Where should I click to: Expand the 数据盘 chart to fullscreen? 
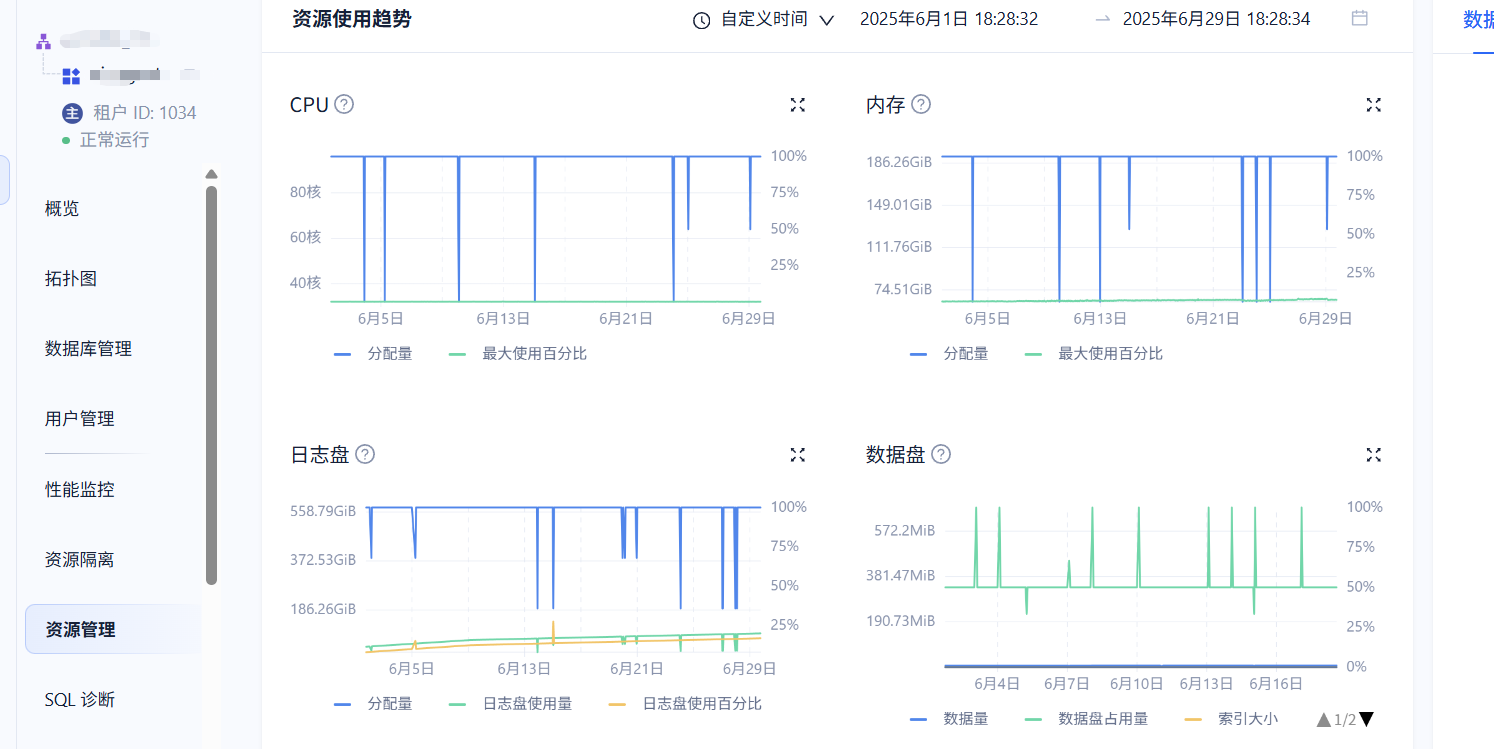coord(1373,455)
